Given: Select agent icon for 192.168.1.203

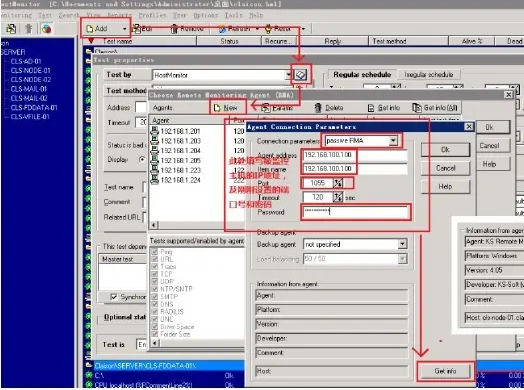Looking at the screenshot, I should (155, 140).
